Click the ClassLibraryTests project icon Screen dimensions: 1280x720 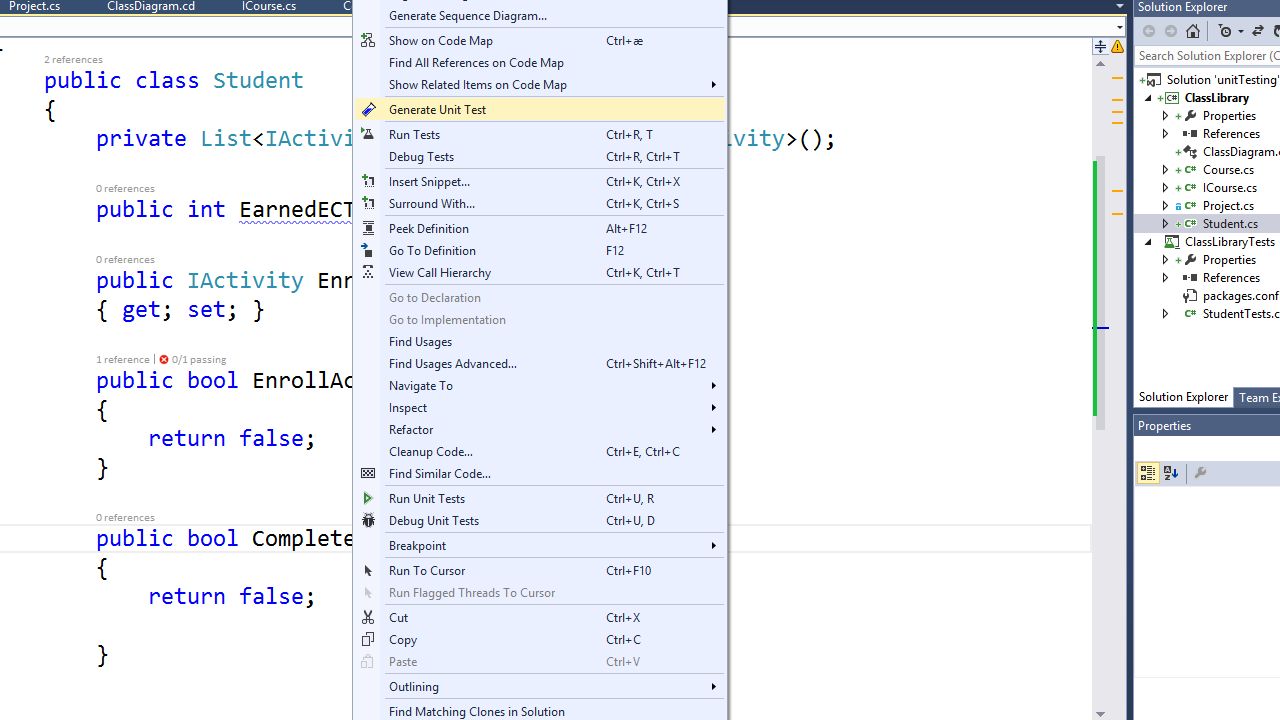[1172, 242]
